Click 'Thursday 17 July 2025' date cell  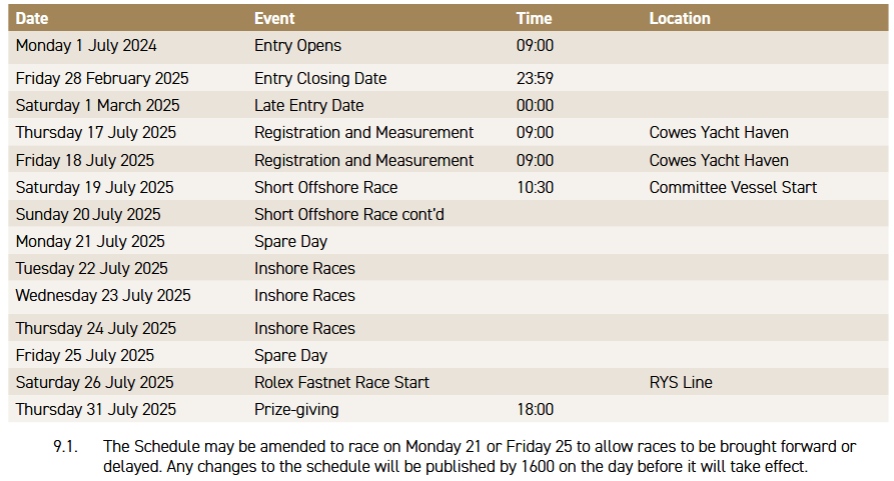pyautogui.click(x=95, y=133)
